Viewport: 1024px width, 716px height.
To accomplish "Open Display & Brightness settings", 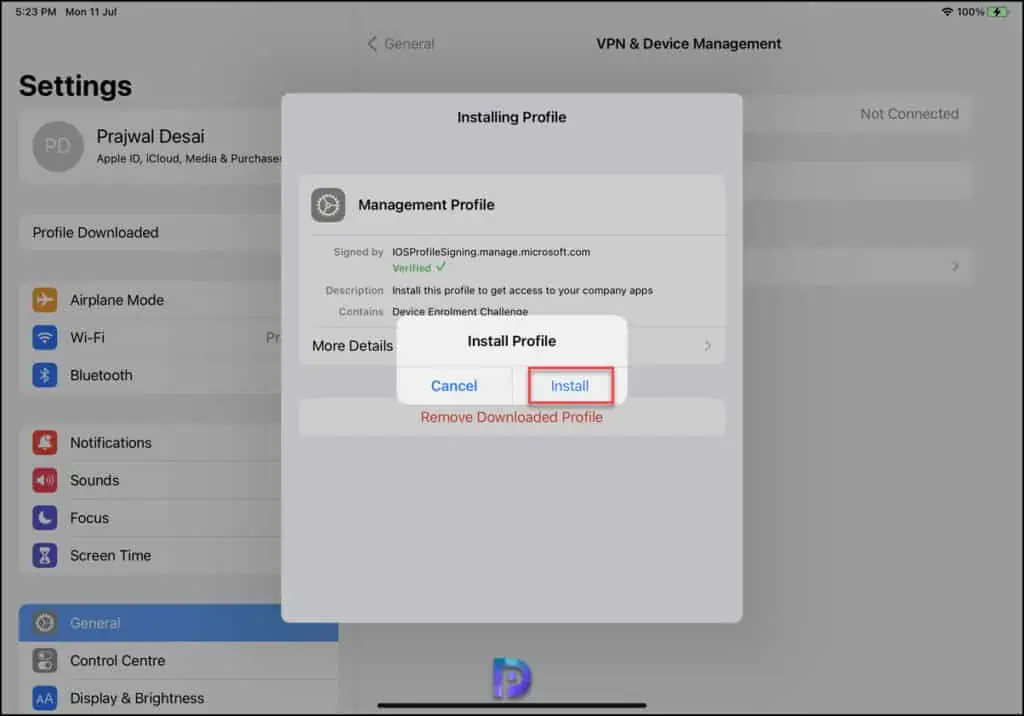I will pyautogui.click(x=178, y=698).
